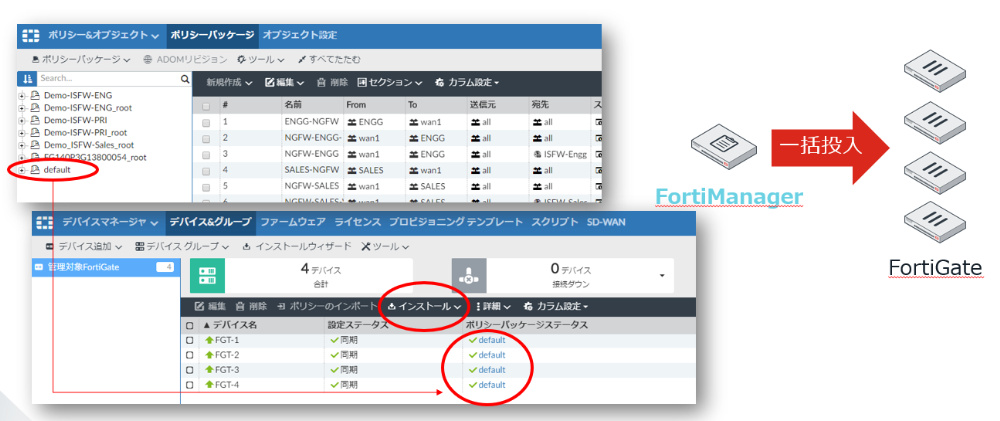The height and width of the screenshot is (421, 1000).
Task: Expand the connection-down summary arrow
Action: click(662, 276)
